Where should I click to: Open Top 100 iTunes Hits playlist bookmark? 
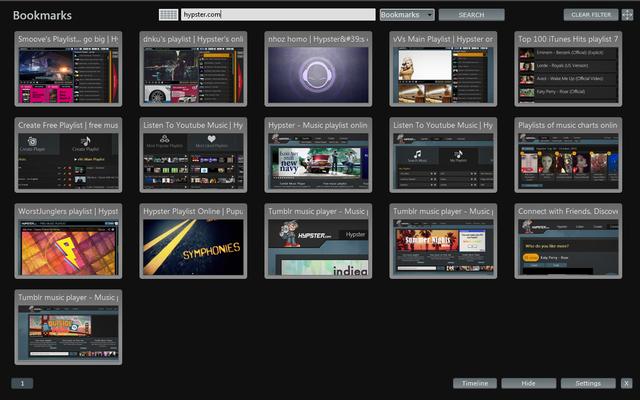pyautogui.click(x=568, y=69)
